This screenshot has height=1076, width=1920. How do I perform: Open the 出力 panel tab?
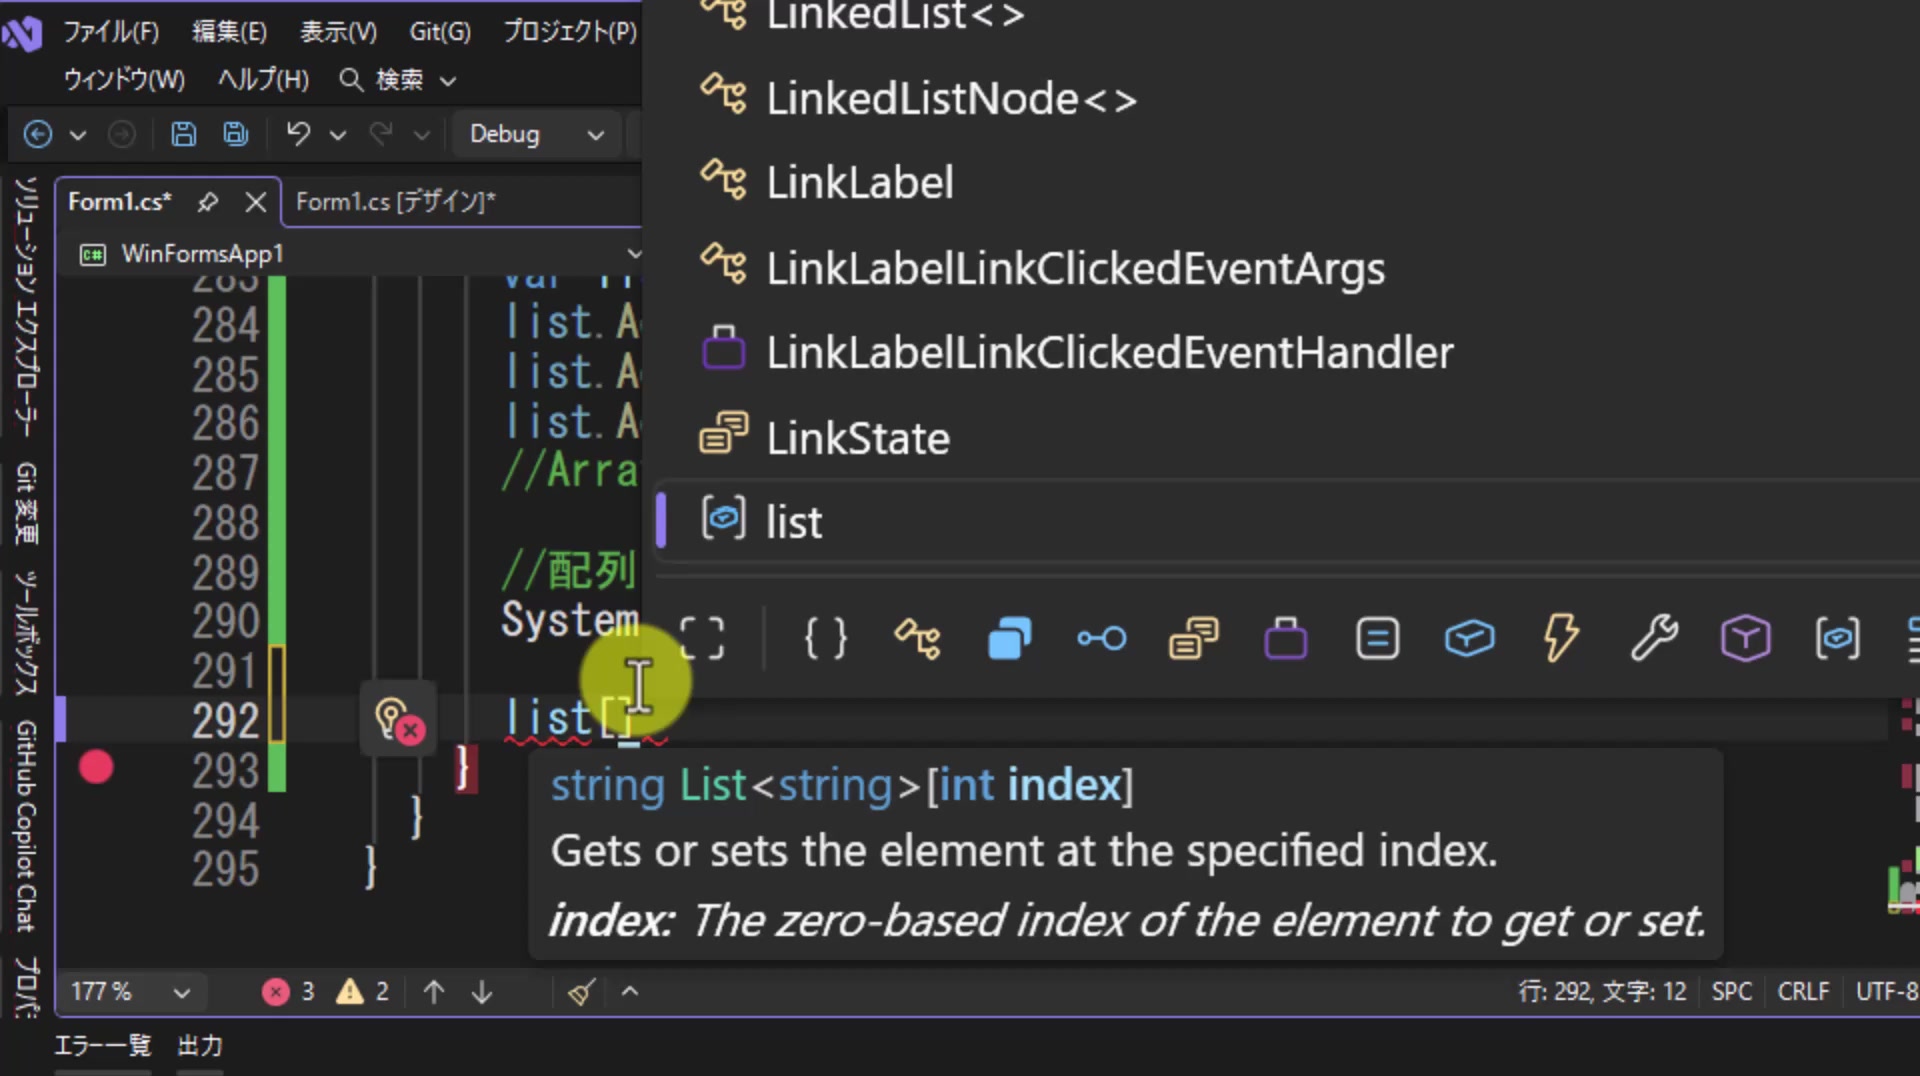200,1046
